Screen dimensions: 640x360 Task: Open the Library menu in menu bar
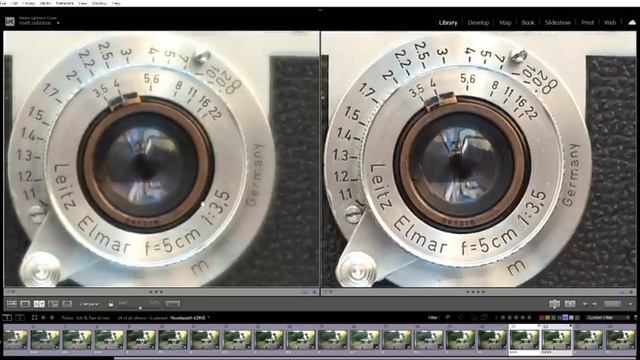click(28, 3)
